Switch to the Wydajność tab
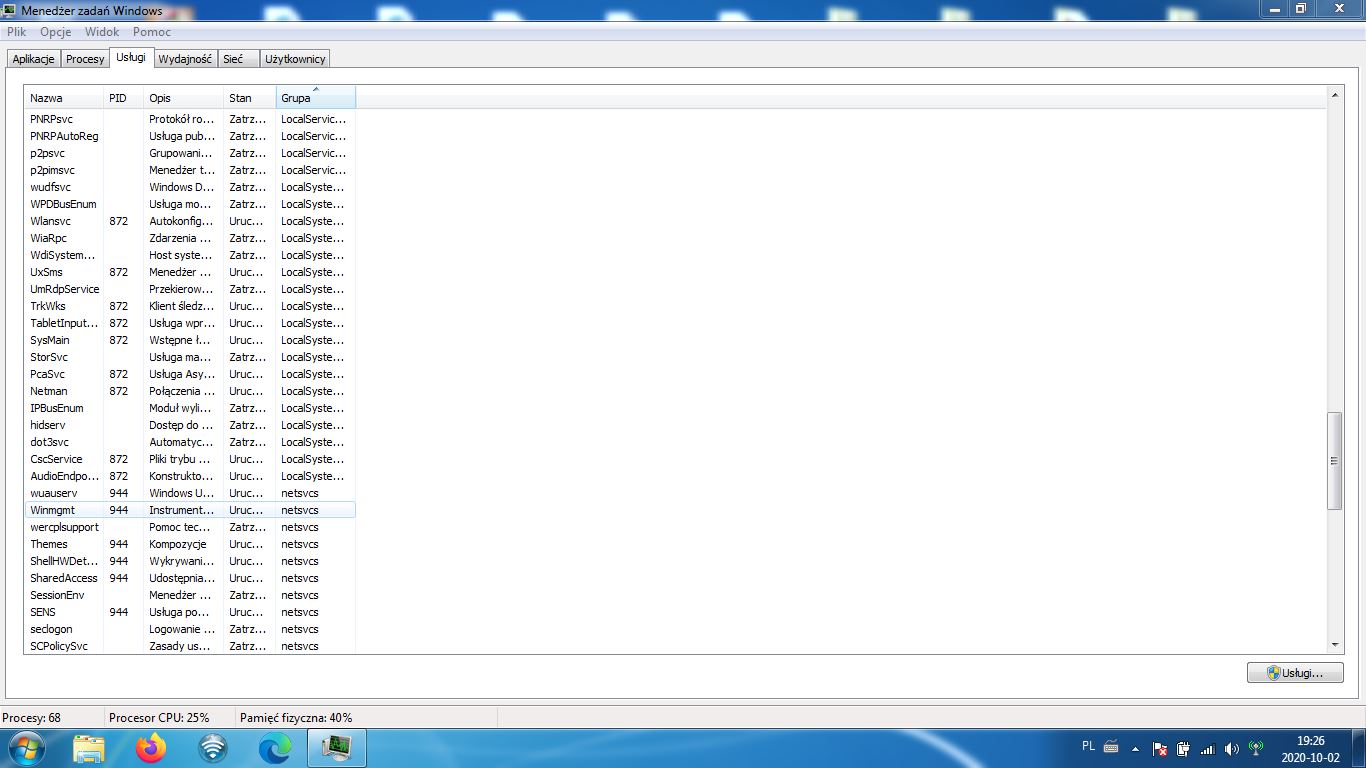The image size is (1366, 768). coord(185,59)
